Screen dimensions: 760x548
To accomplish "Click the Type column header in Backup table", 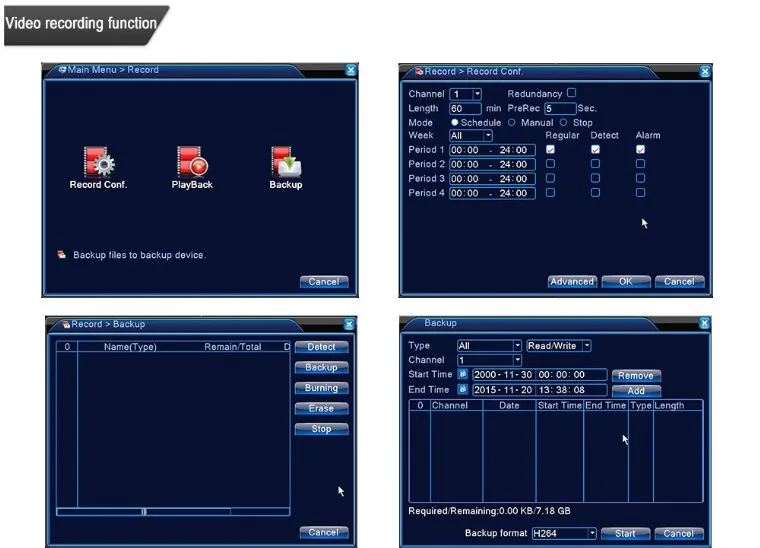I will coord(640,406).
